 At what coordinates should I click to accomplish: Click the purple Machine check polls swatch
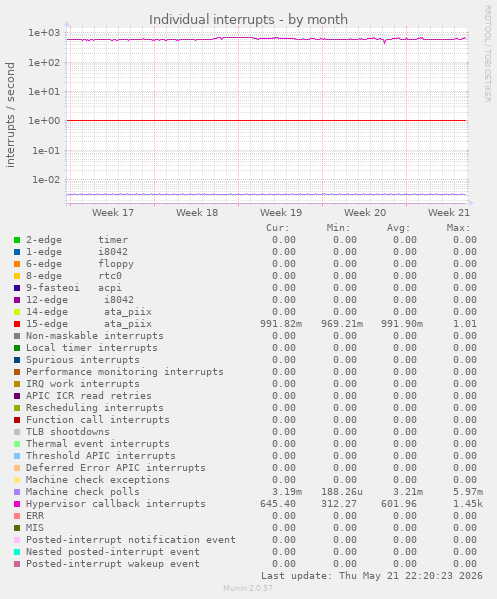click(17, 492)
